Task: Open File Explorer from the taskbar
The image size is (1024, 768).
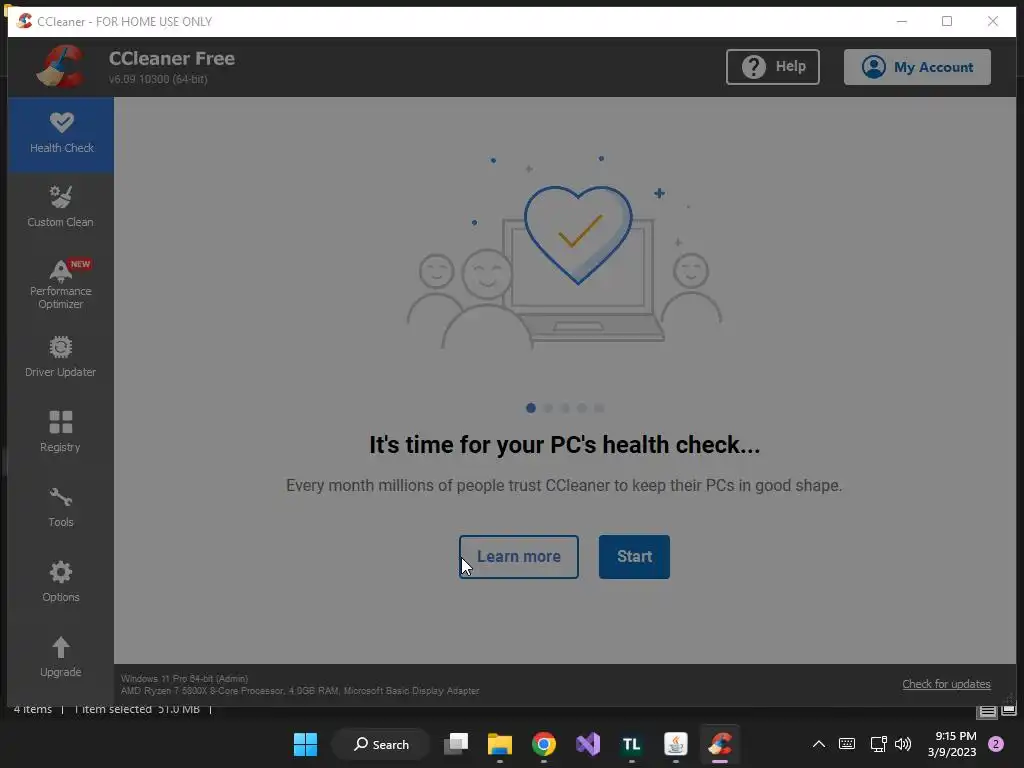Action: point(500,744)
